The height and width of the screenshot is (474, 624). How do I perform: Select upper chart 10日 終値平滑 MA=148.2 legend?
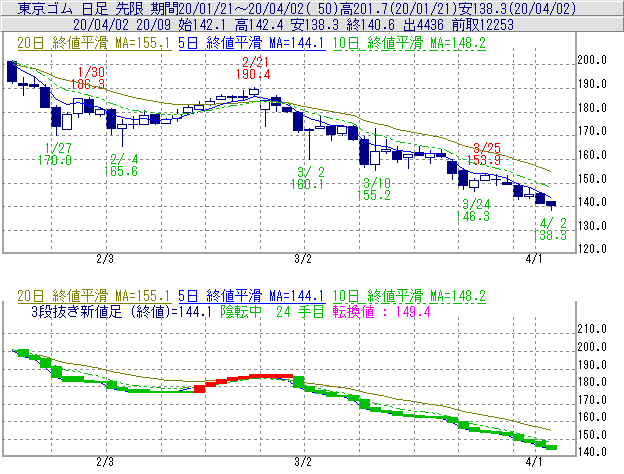coord(409,43)
